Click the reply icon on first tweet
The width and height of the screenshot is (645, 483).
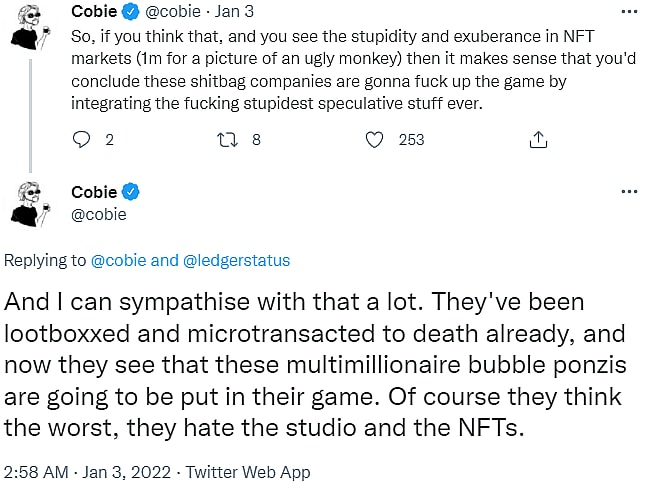(x=82, y=140)
